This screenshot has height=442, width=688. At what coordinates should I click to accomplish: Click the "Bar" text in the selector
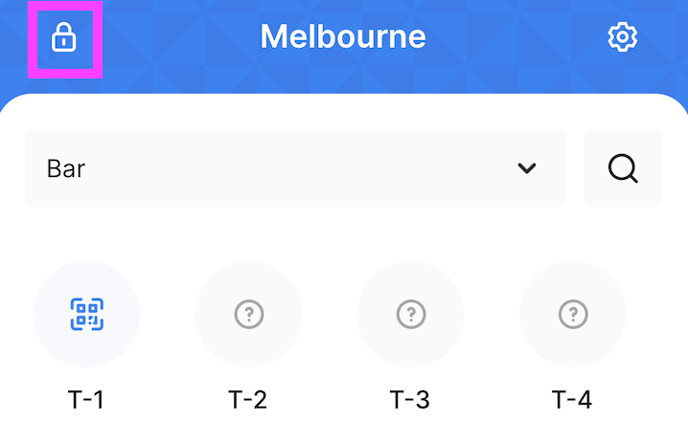(66, 169)
